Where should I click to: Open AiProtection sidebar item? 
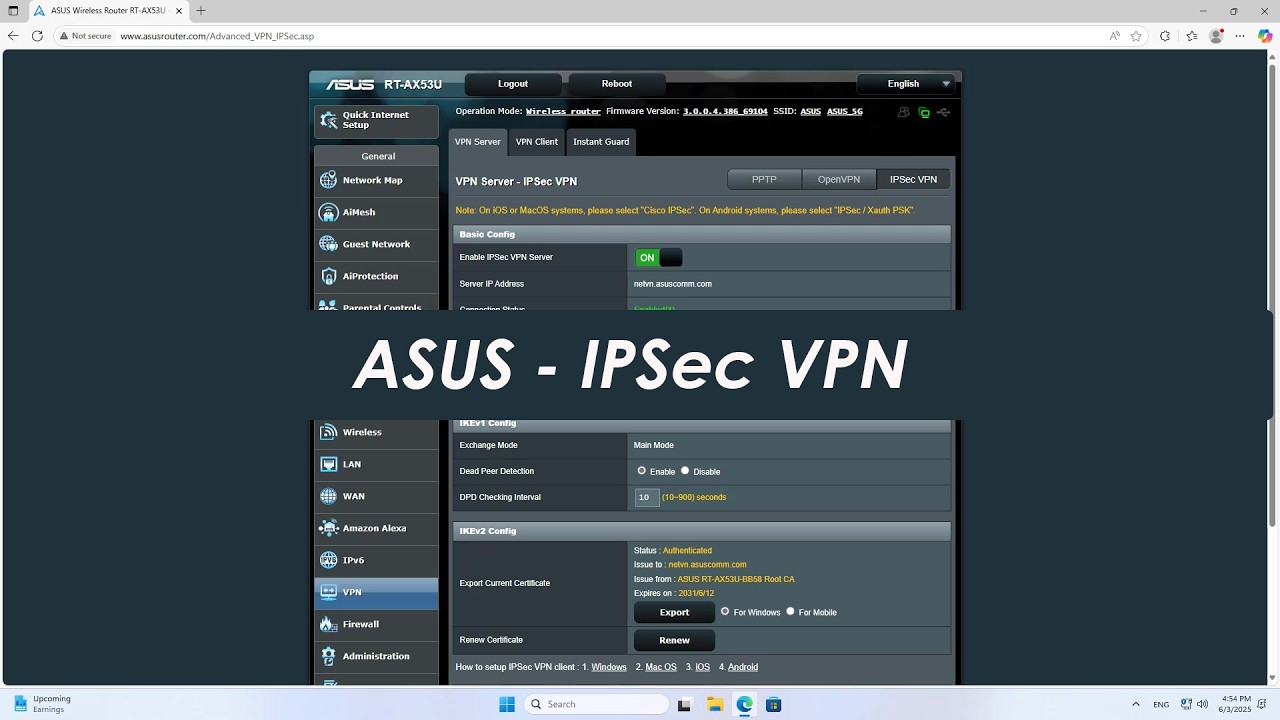click(376, 276)
